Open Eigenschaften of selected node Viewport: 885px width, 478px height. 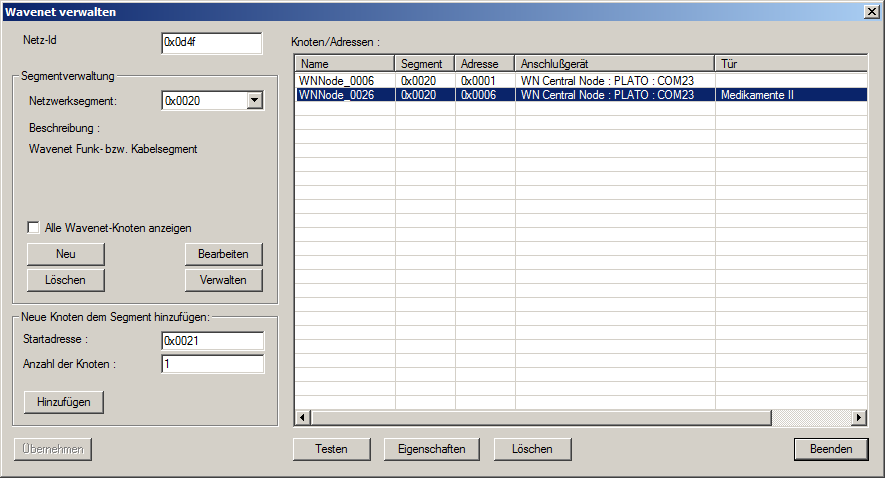tap(431, 449)
